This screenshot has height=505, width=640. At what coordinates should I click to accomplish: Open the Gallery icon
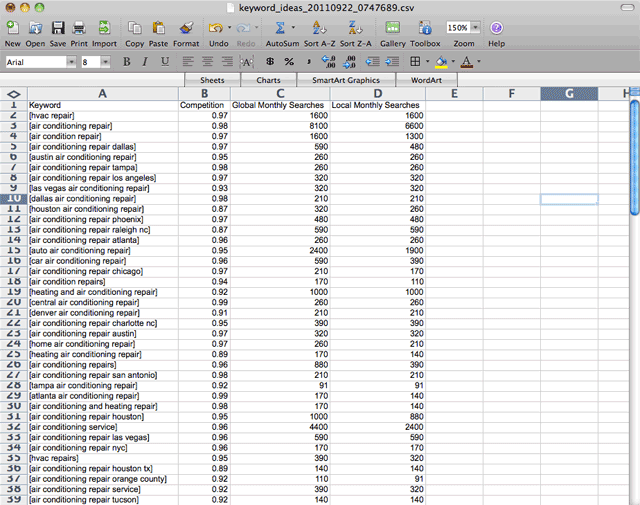[393, 28]
